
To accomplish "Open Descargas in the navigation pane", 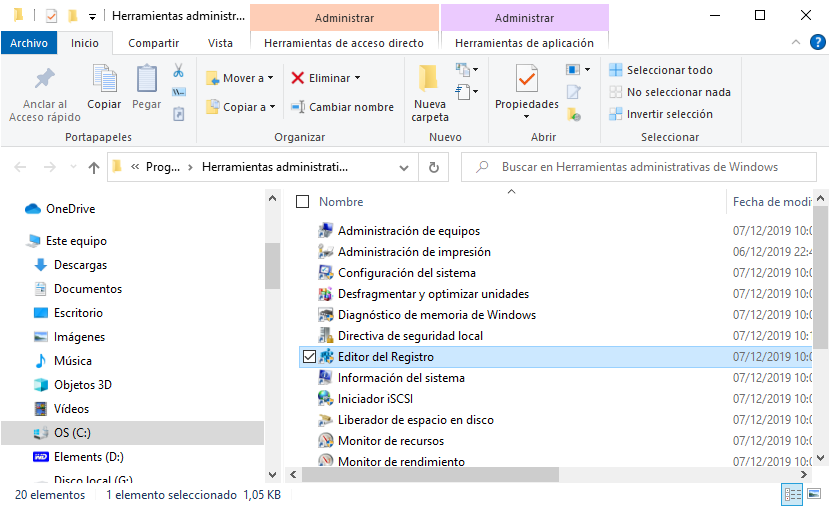I will 80,265.
